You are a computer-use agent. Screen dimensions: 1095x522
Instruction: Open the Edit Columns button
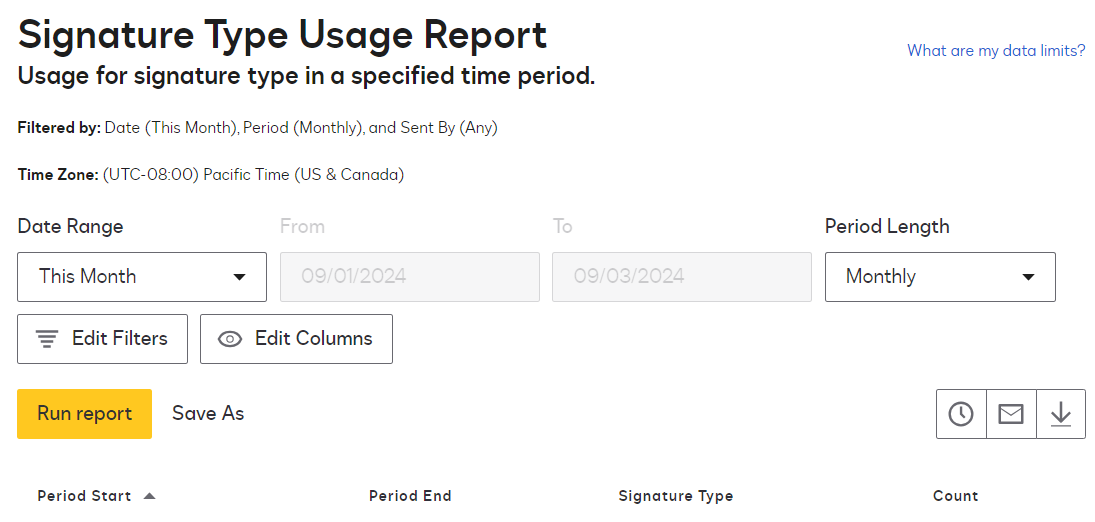click(296, 339)
